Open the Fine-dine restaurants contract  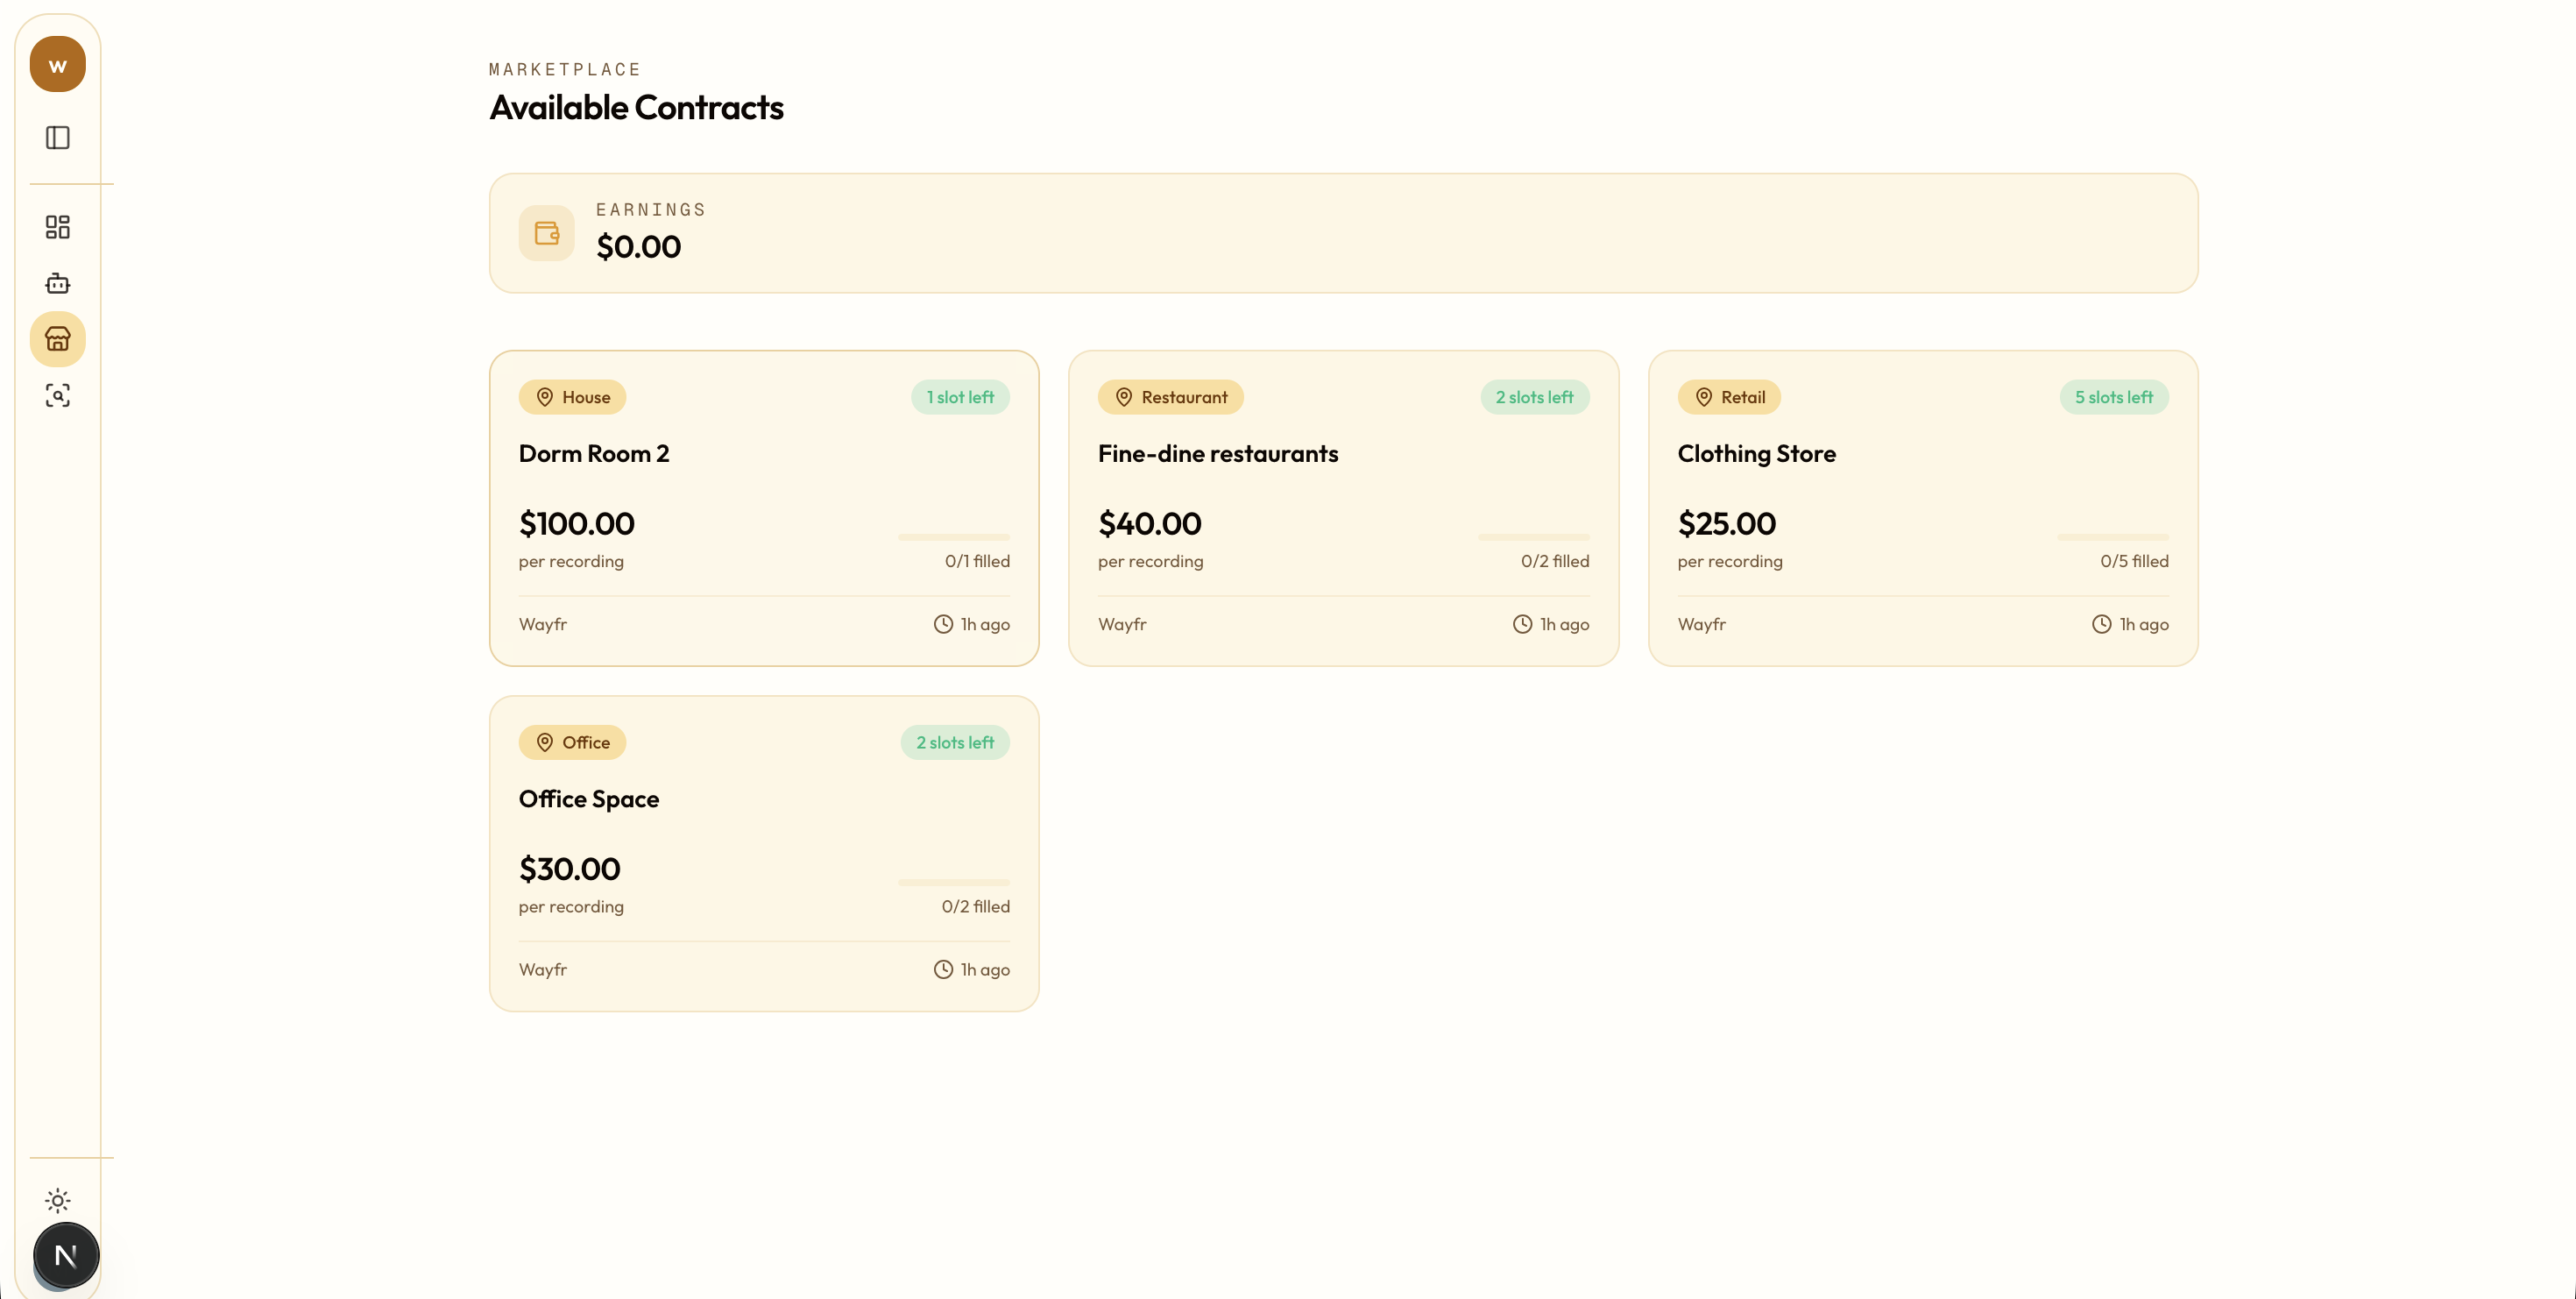(1217, 454)
